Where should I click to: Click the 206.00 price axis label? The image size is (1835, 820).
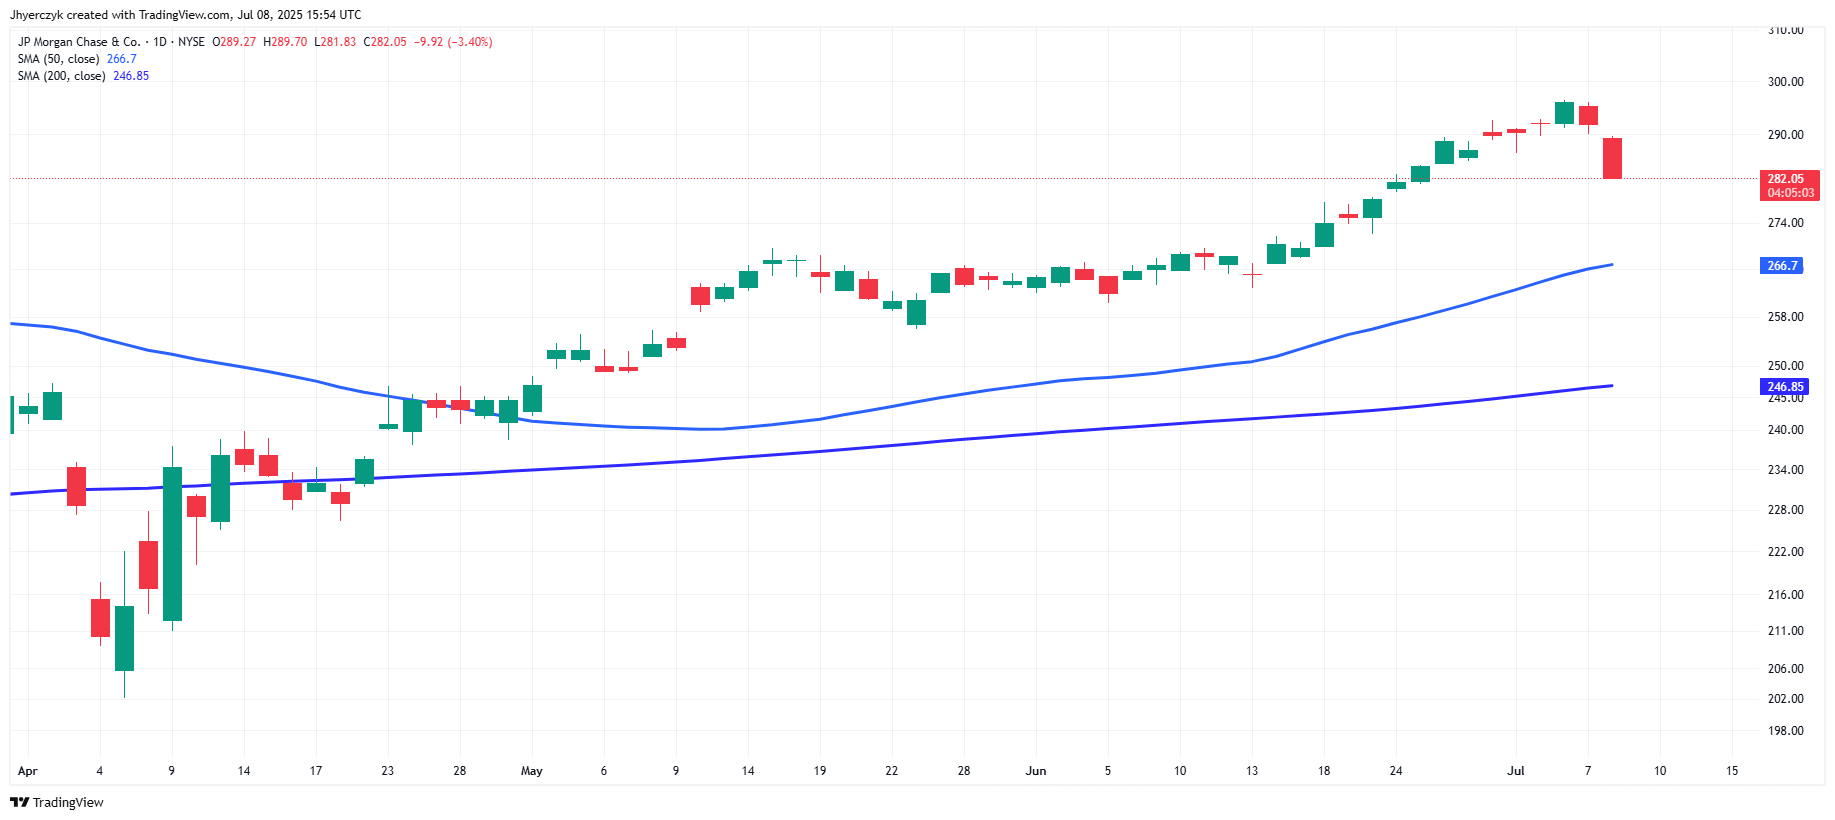pos(1785,669)
